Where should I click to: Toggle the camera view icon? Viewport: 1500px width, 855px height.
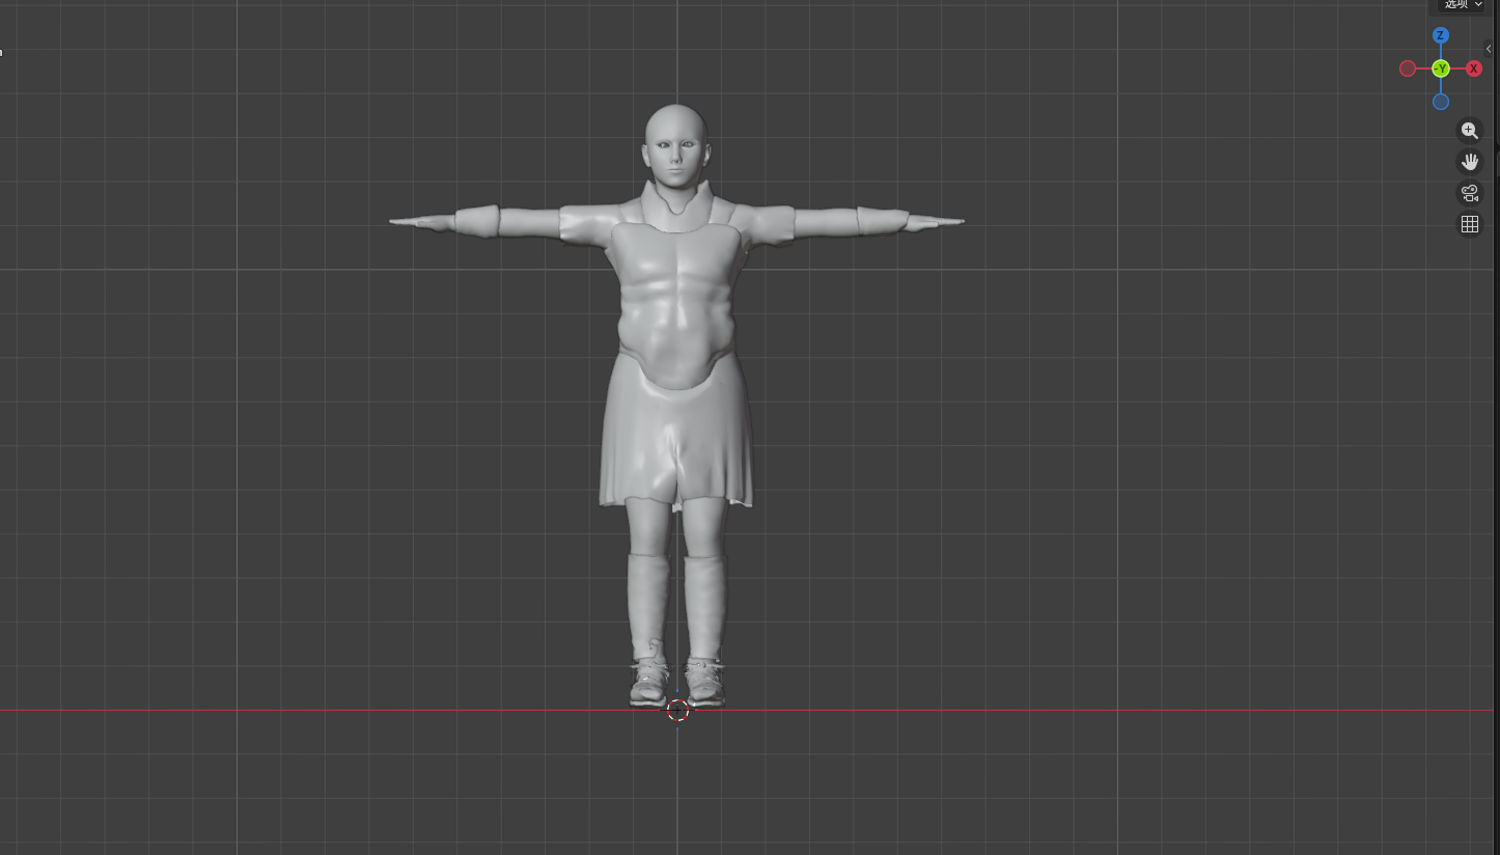pyautogui.click(x=1469, y=193)
